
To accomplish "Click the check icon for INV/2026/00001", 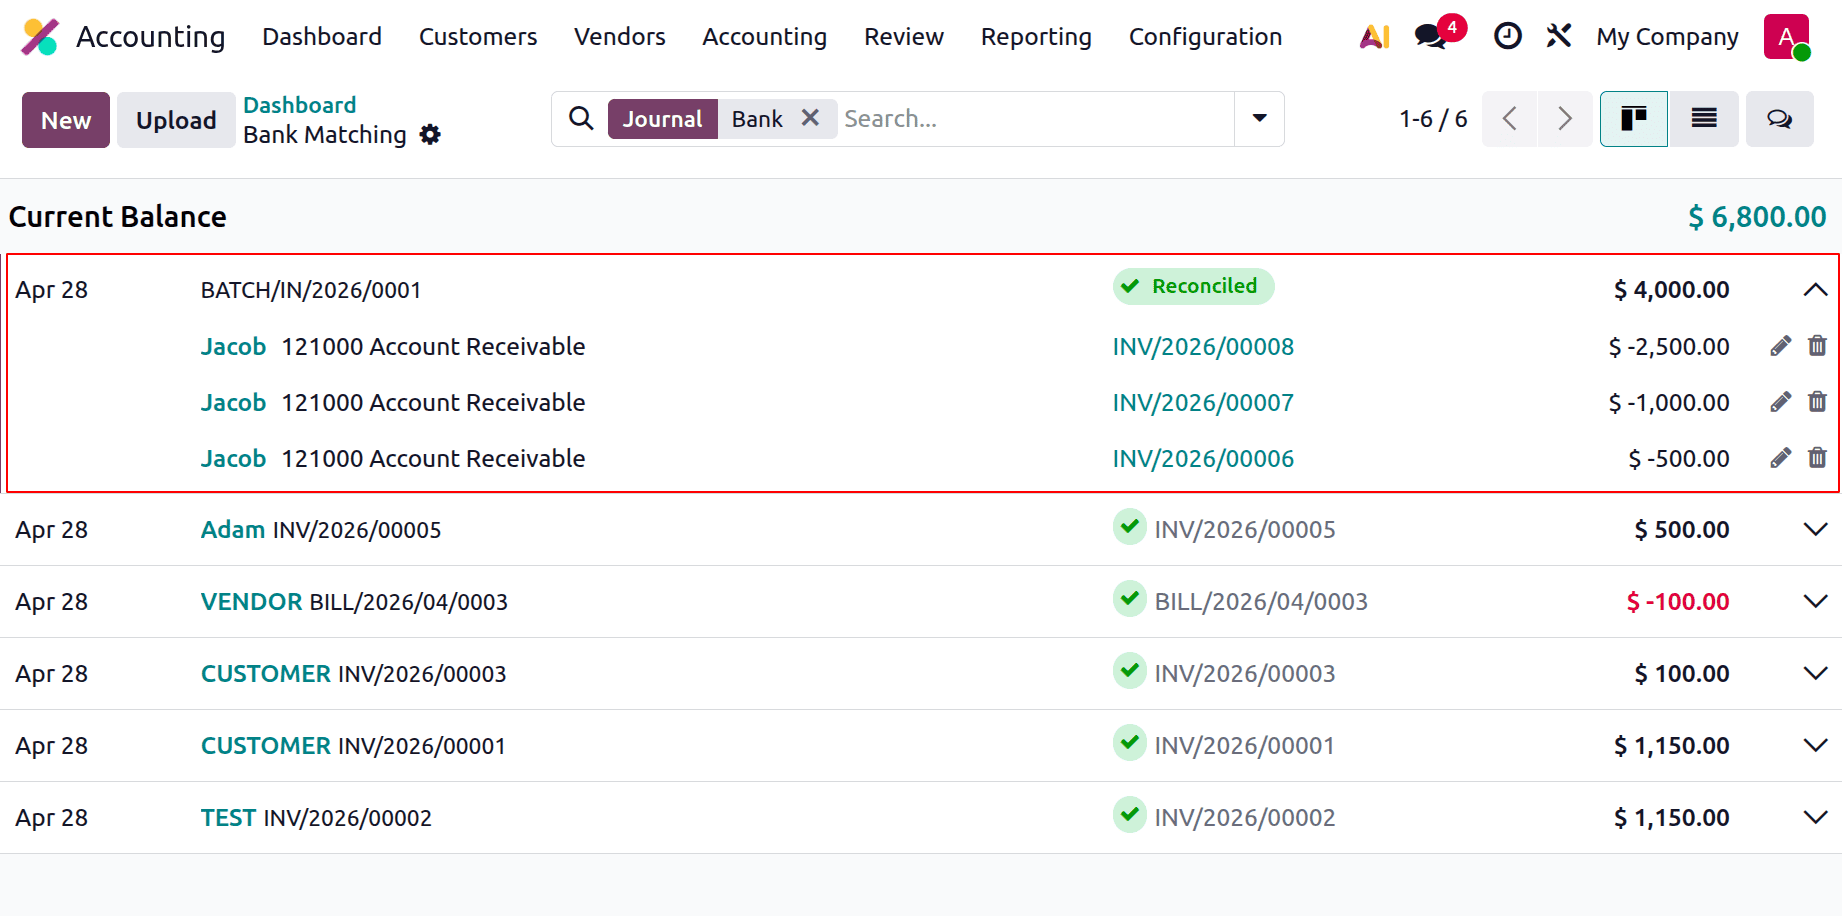I will click(x=1130, y=743).
